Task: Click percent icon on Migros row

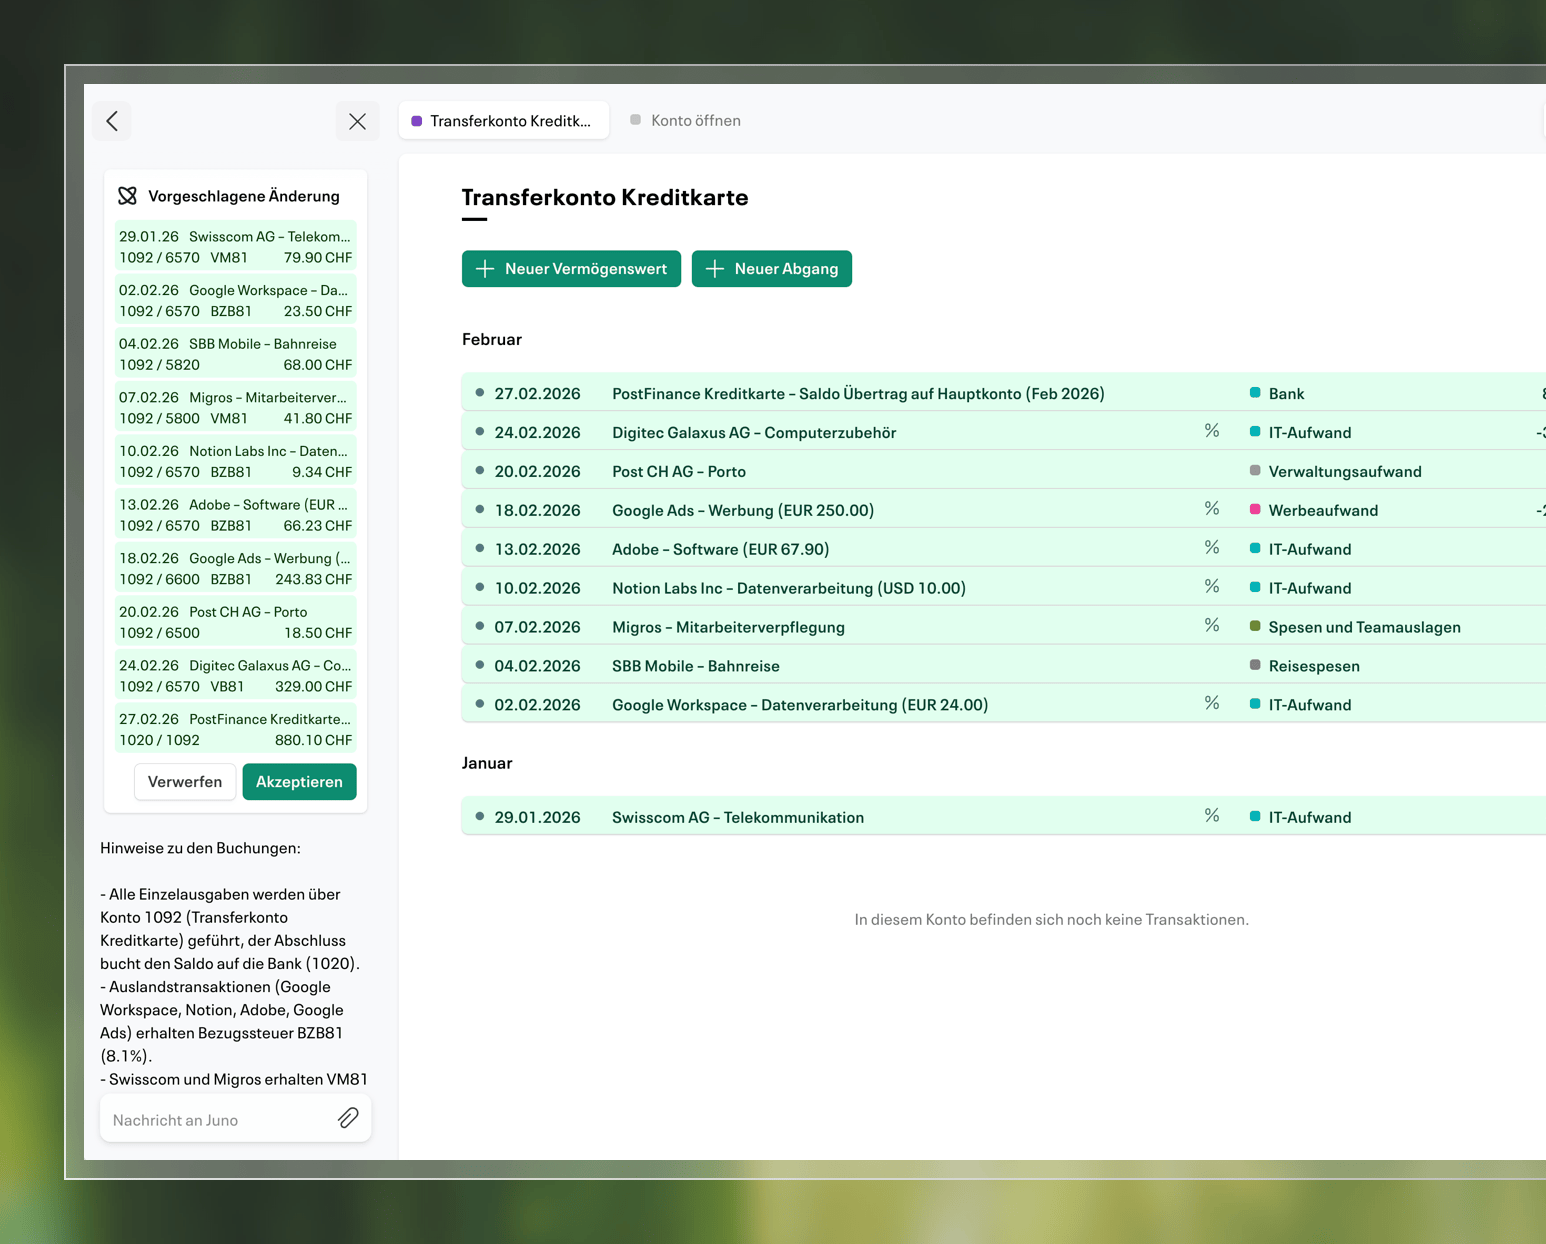Action: point(1212,626)
